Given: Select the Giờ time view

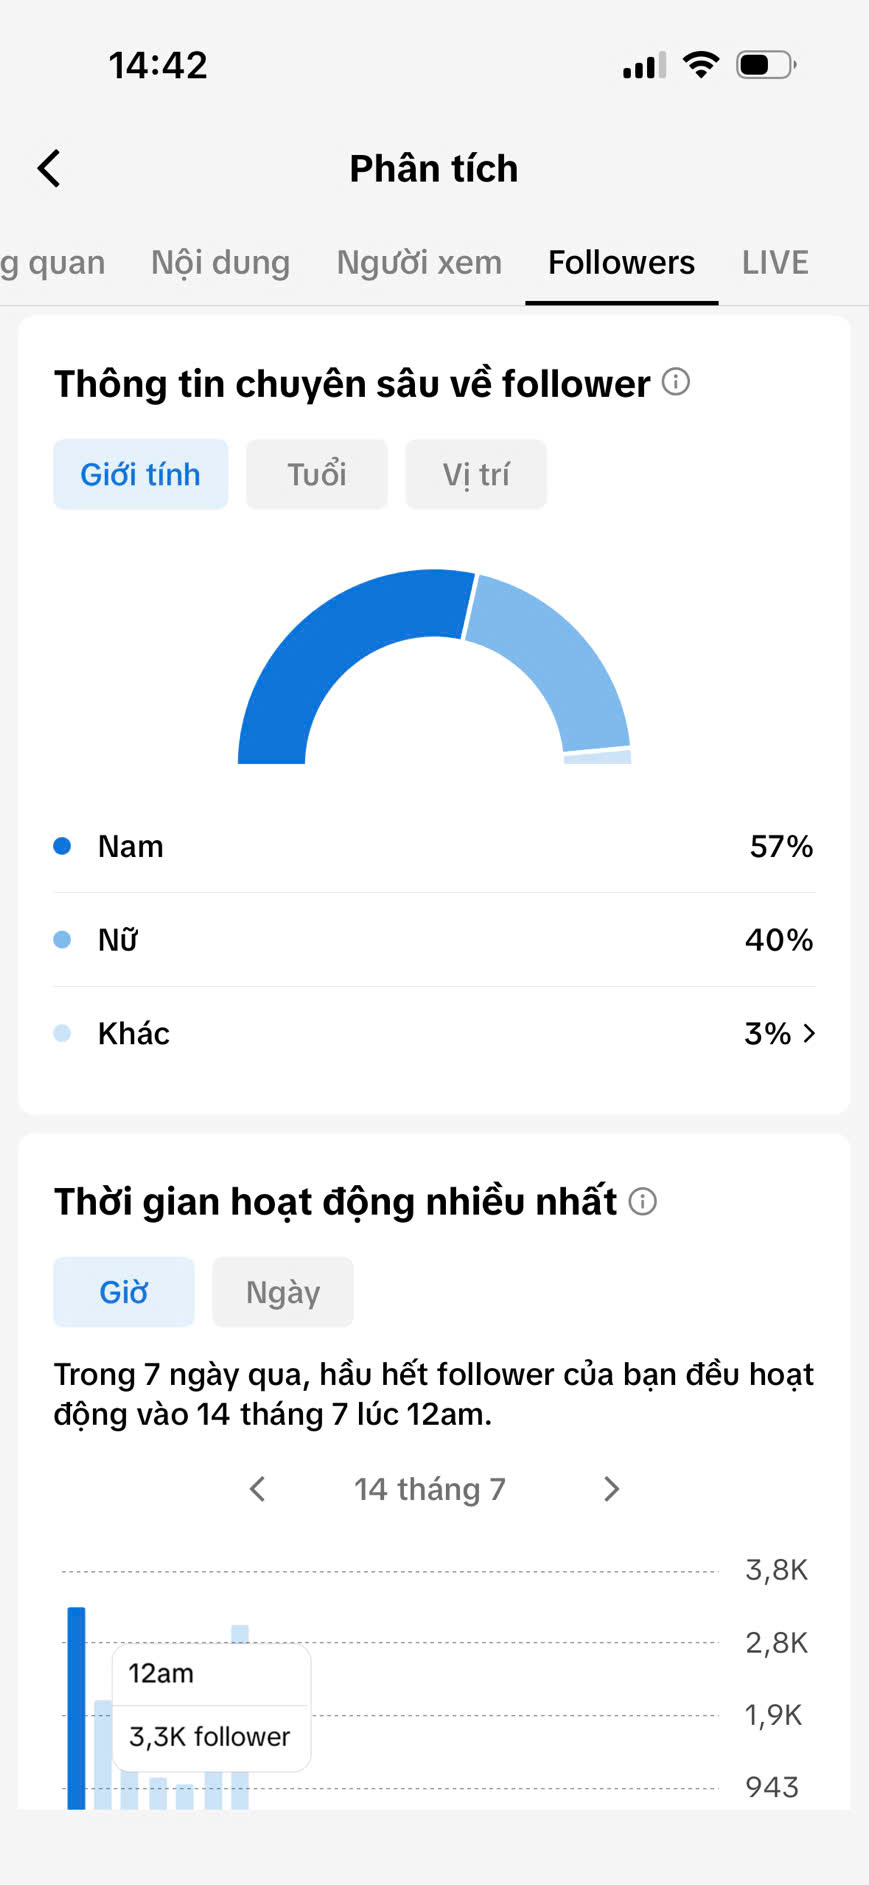Looking at the screenshot, I should point(124,1292).
